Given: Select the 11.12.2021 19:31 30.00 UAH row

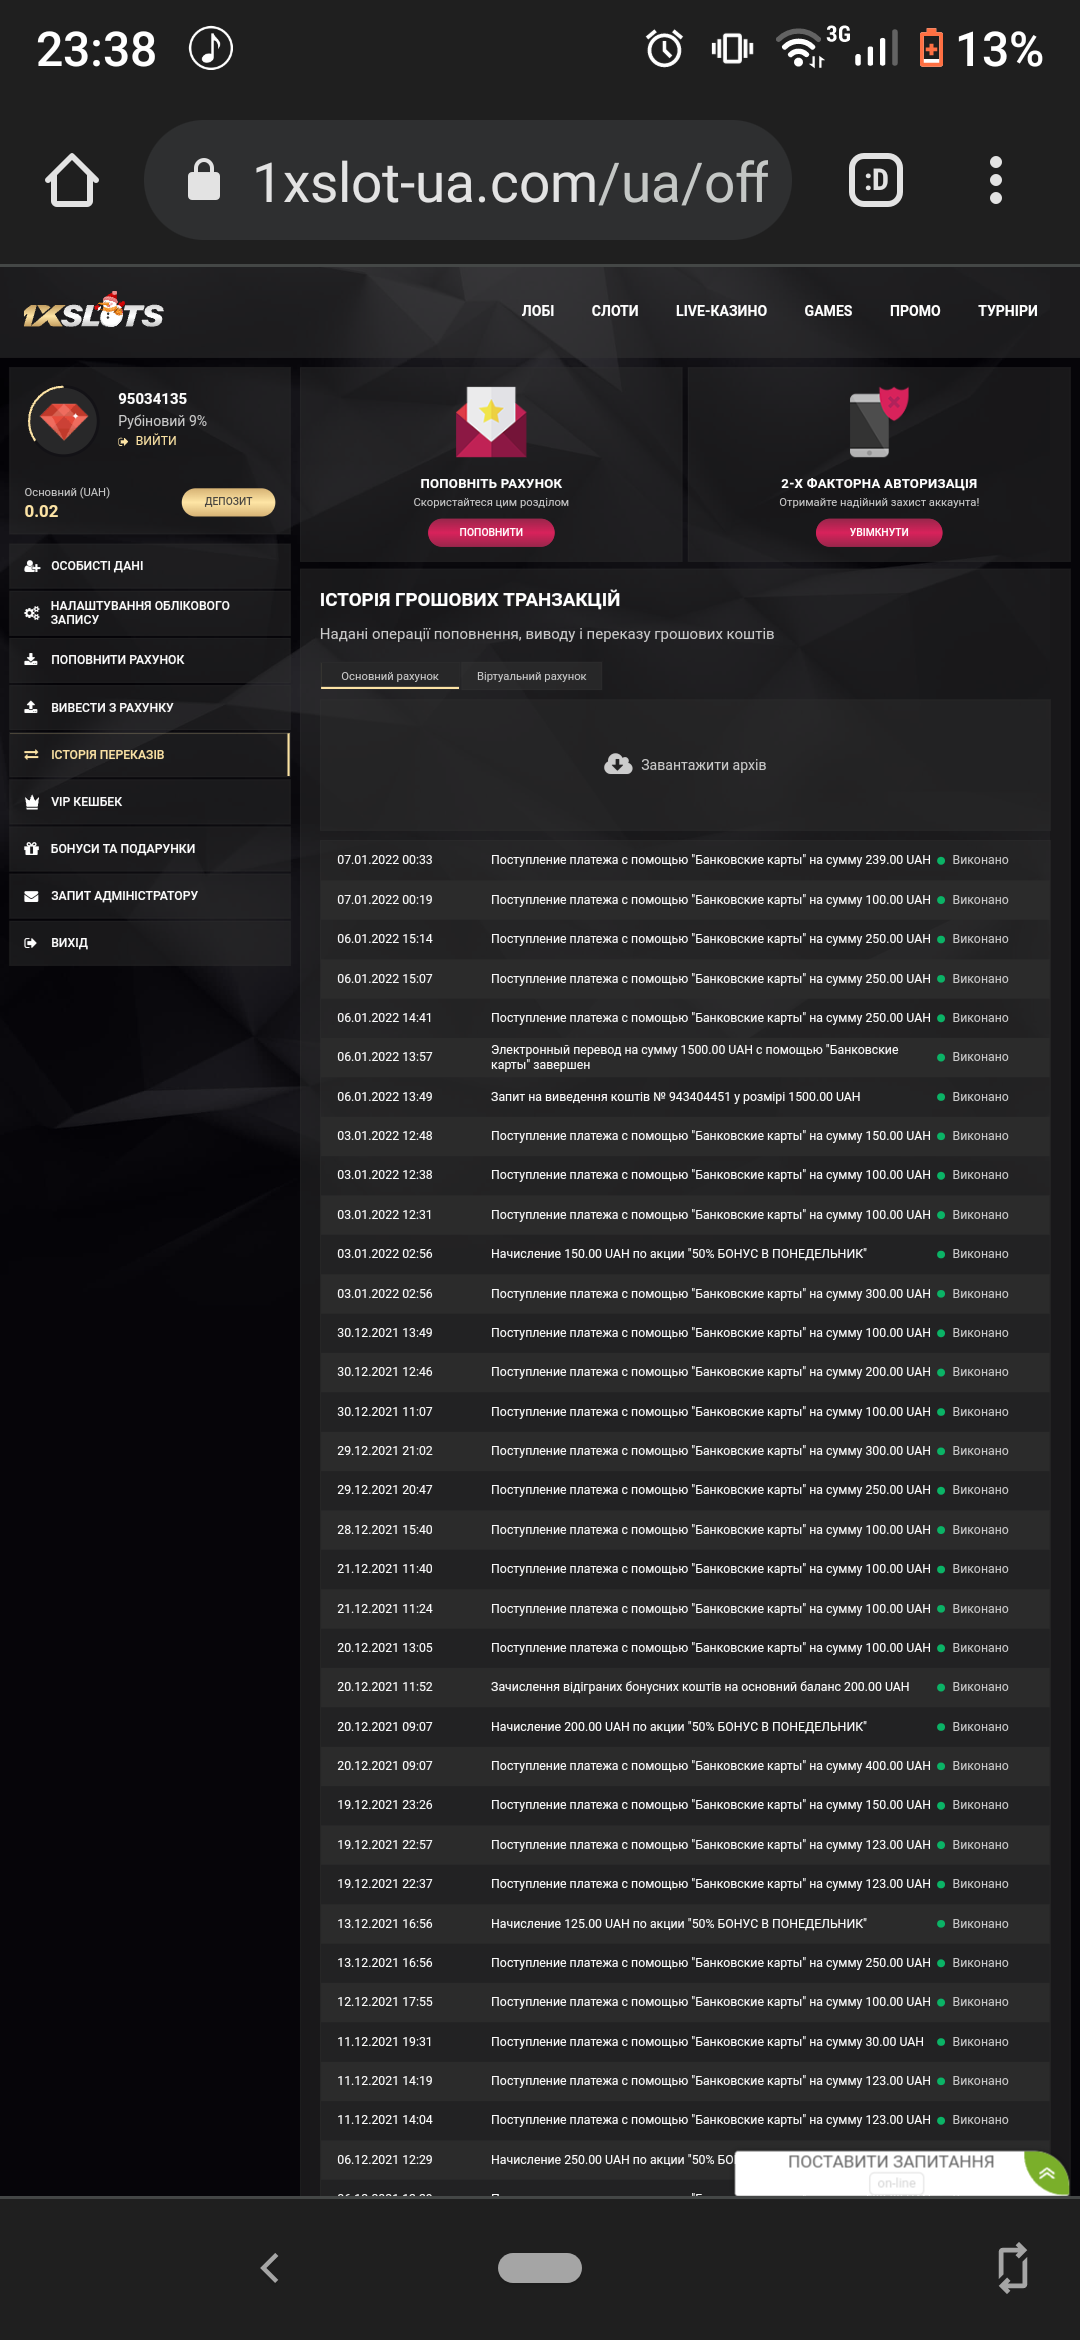Looking at the screenshot, I should pos(685,2042).
